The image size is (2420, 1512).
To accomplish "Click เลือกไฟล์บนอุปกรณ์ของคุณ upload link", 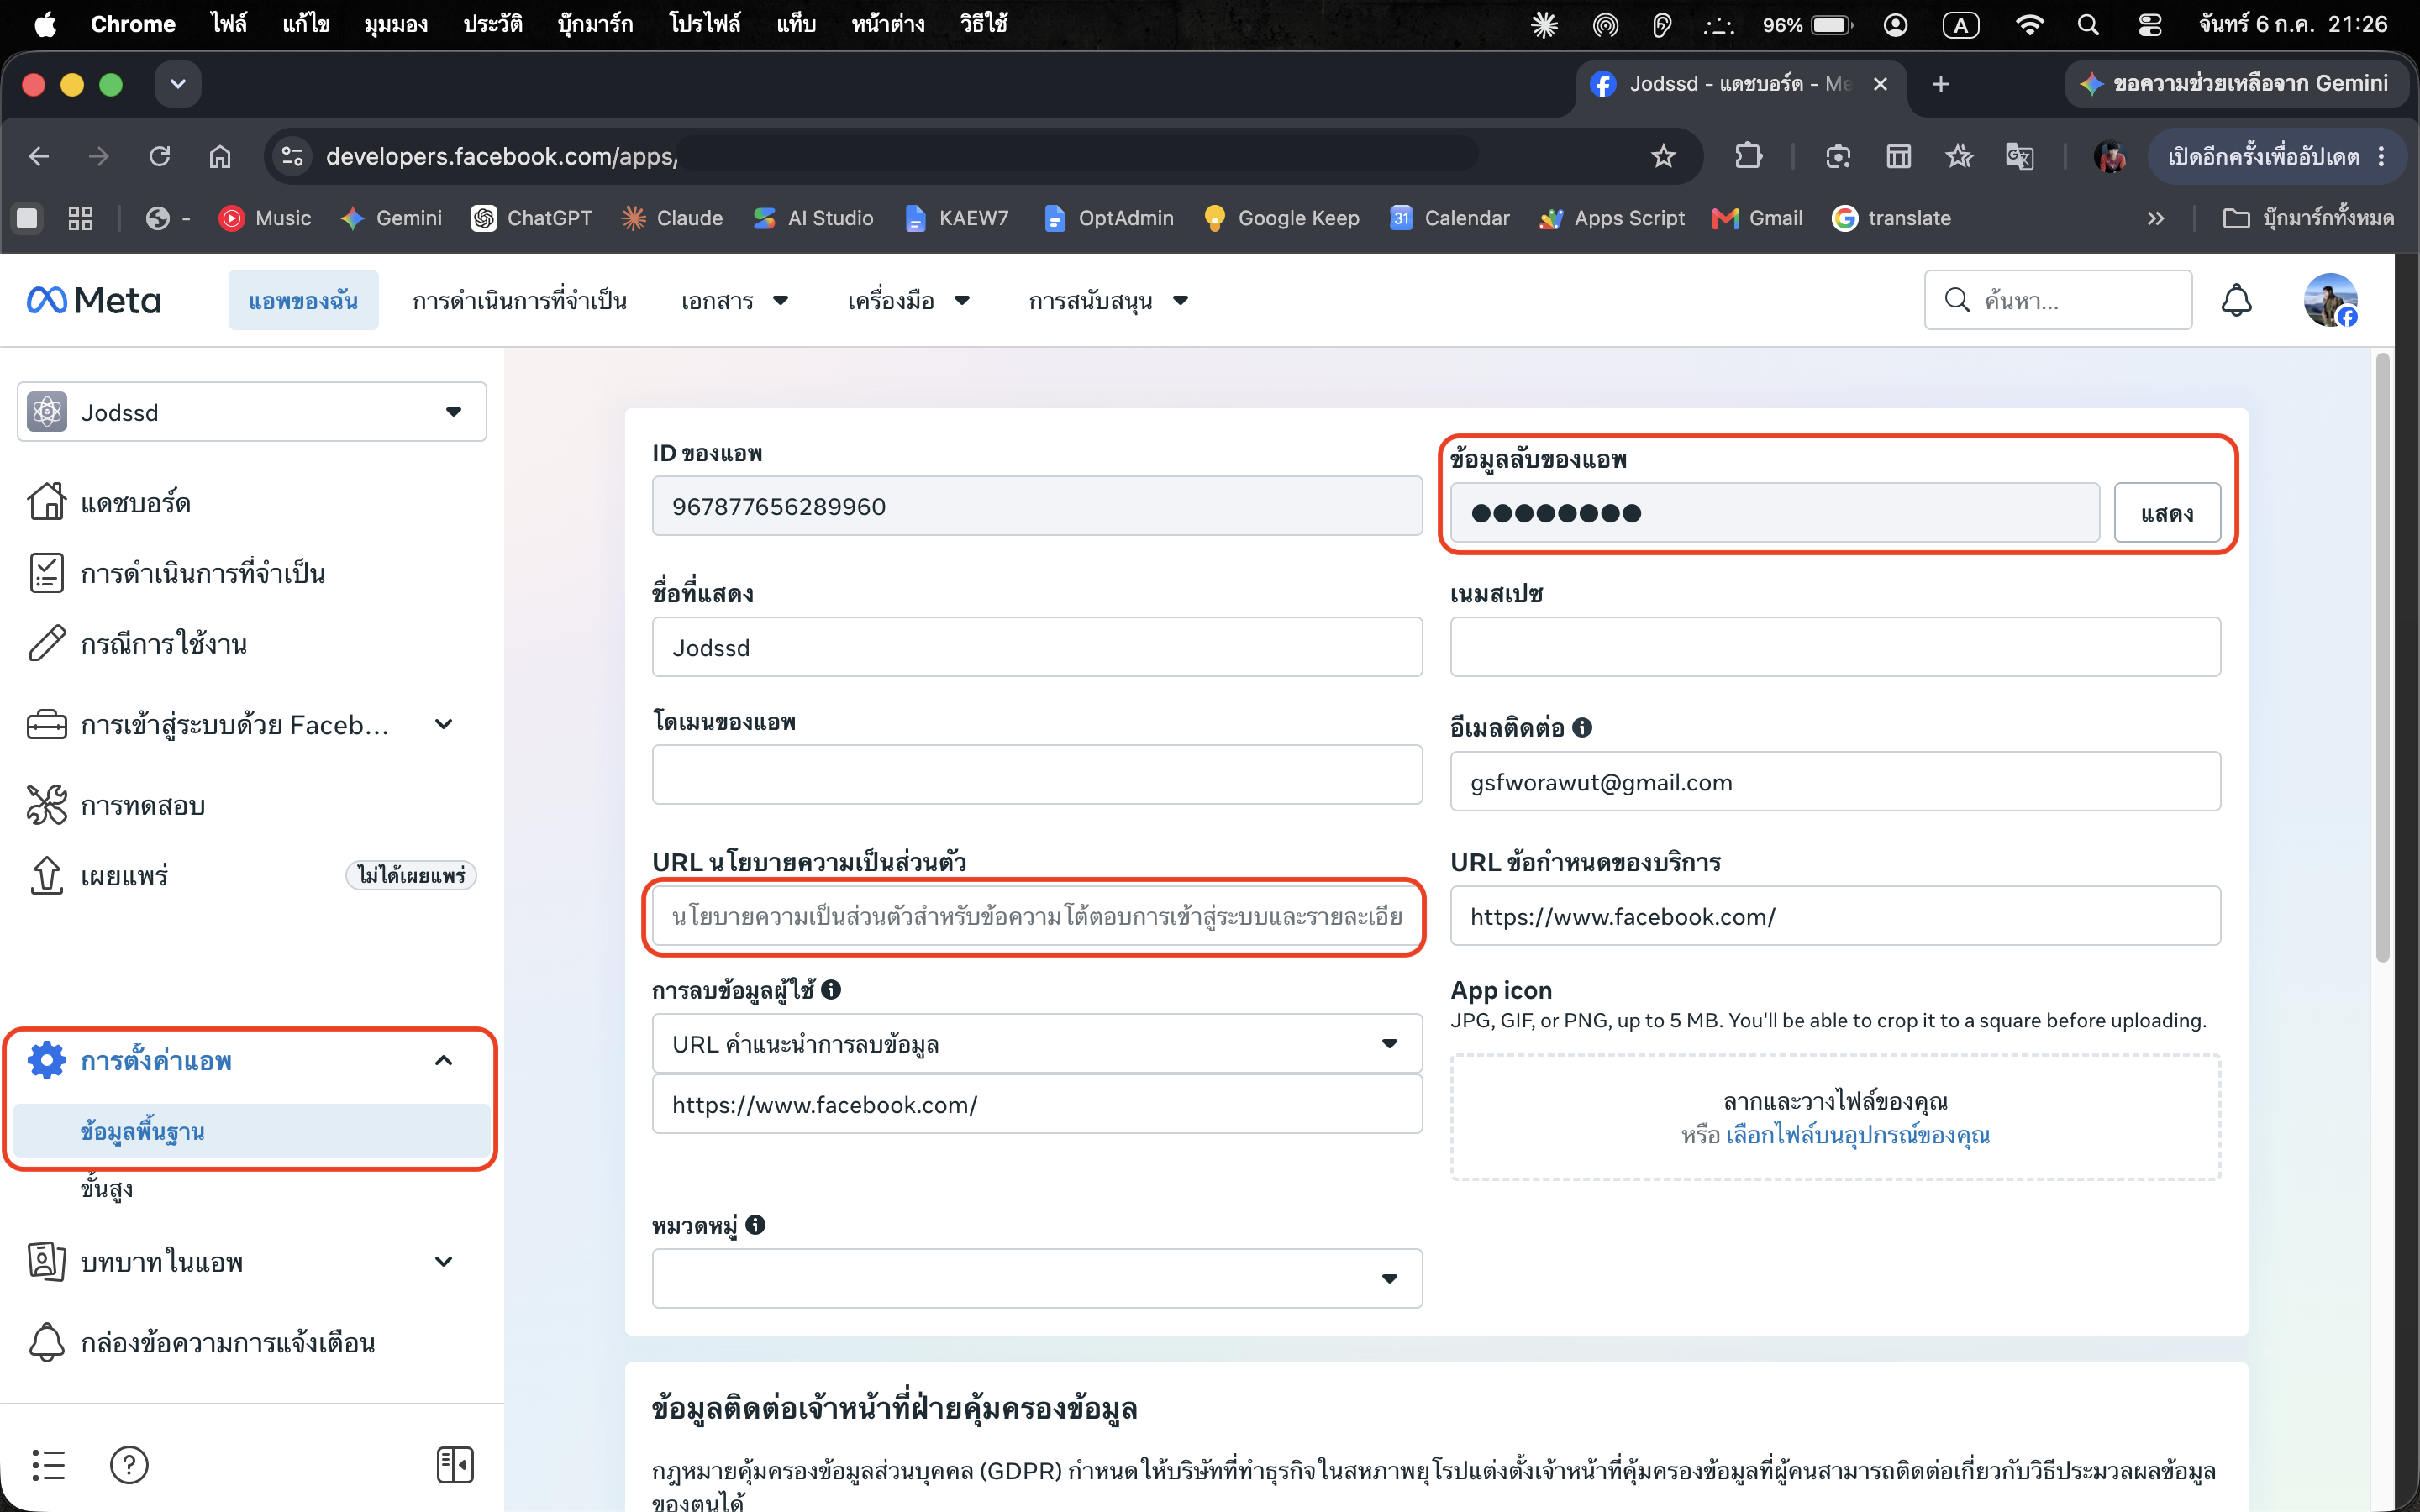I will [x=1858, y=1135].
